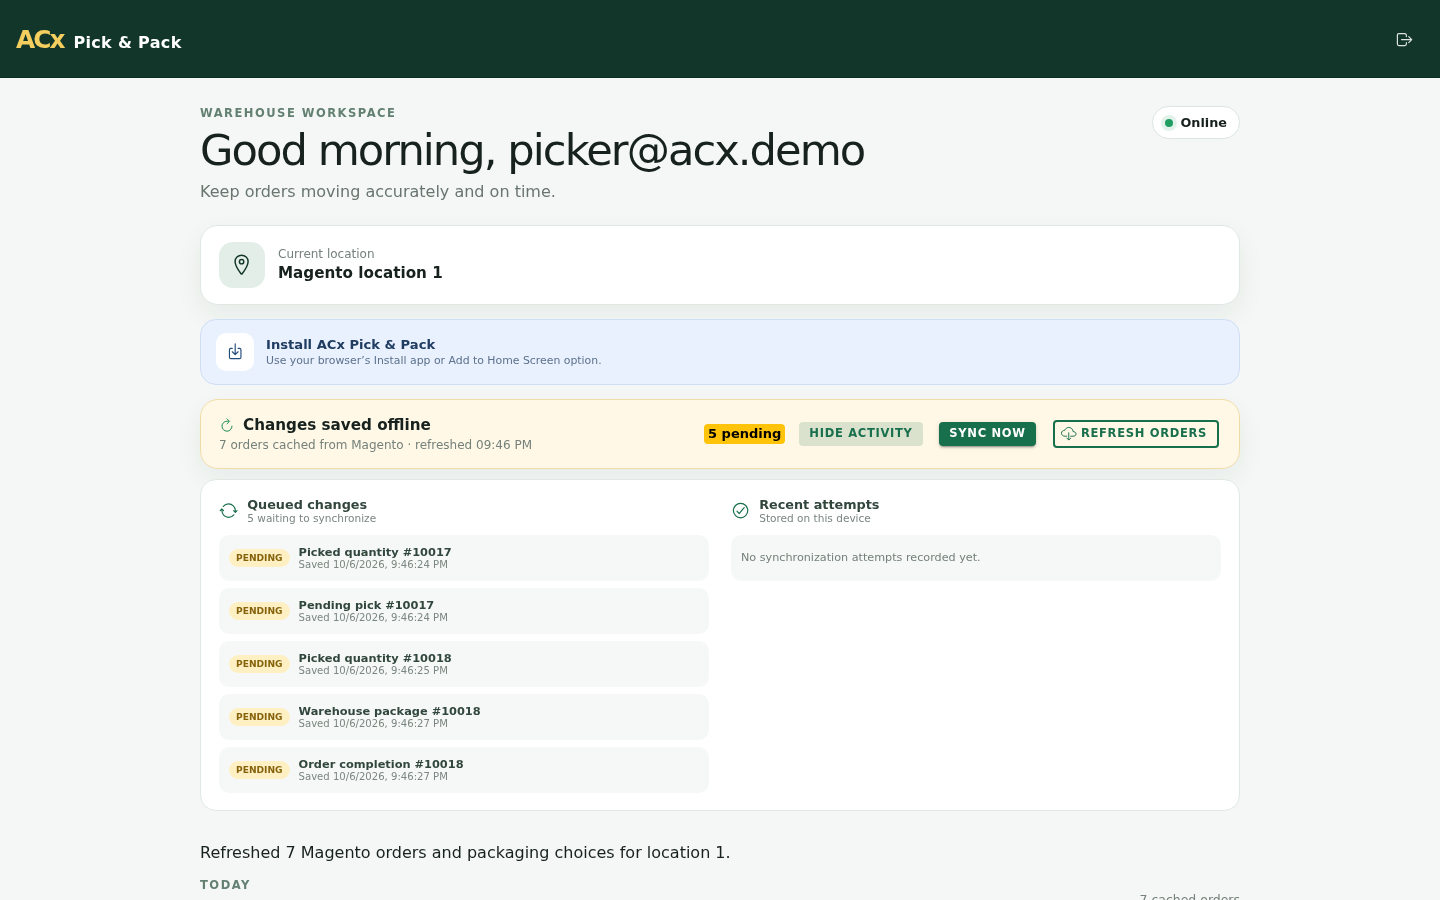Viewport: 1440px width, 900px height.
Task: Click the refresh icon beside Changes saved offline
Action: tap(227, 425)
